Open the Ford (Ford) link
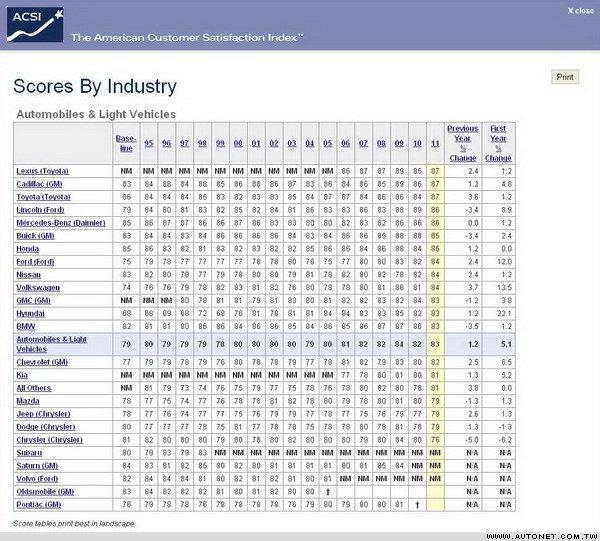The width and height of the screenshot is (600, 541). pyautogui.click(x=35, y=262)
